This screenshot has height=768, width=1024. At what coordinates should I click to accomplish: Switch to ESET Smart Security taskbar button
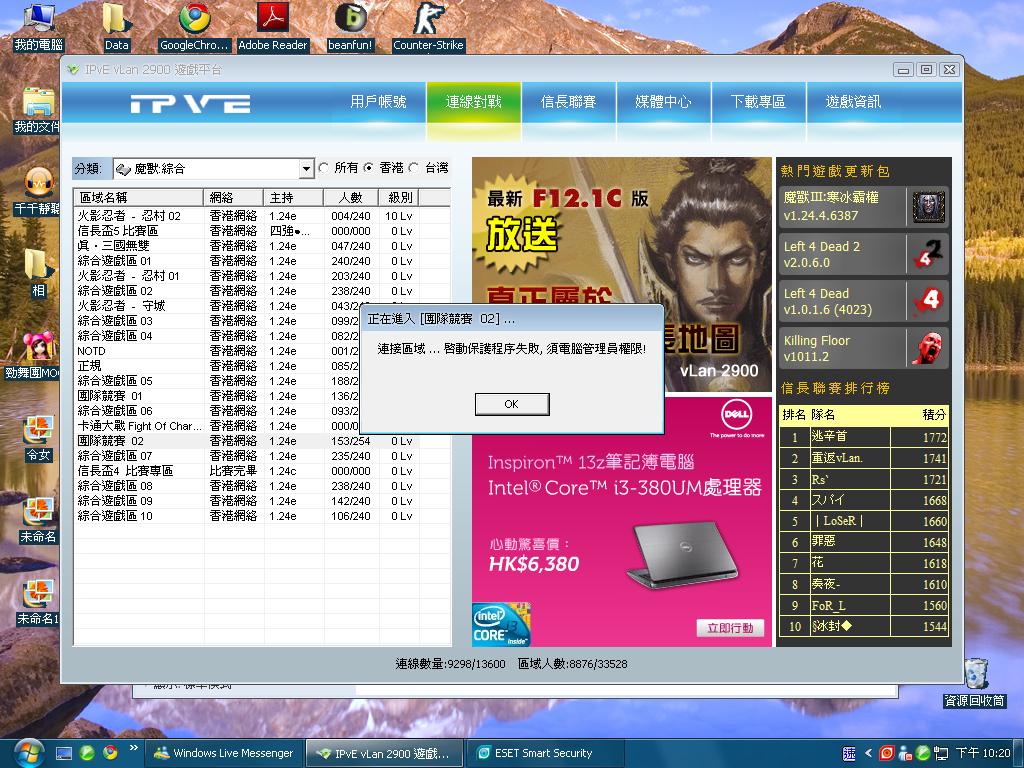click(x=543, y=753)
